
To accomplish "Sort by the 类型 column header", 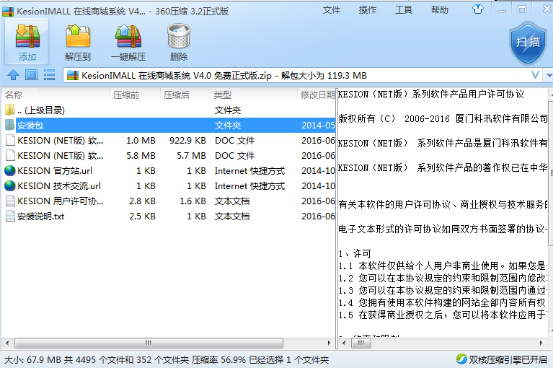I will pyautogui.click(x=254, y=95).
